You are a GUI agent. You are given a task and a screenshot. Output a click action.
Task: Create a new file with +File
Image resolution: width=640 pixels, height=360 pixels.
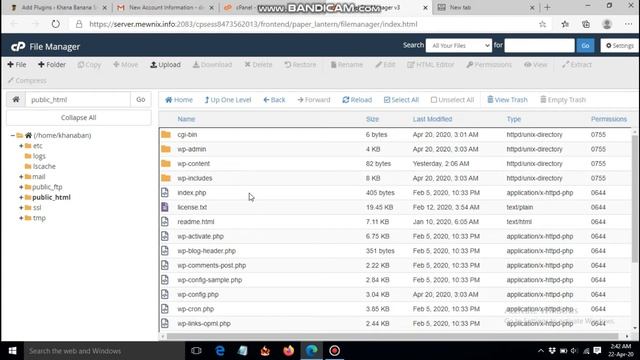pos(17,64)
